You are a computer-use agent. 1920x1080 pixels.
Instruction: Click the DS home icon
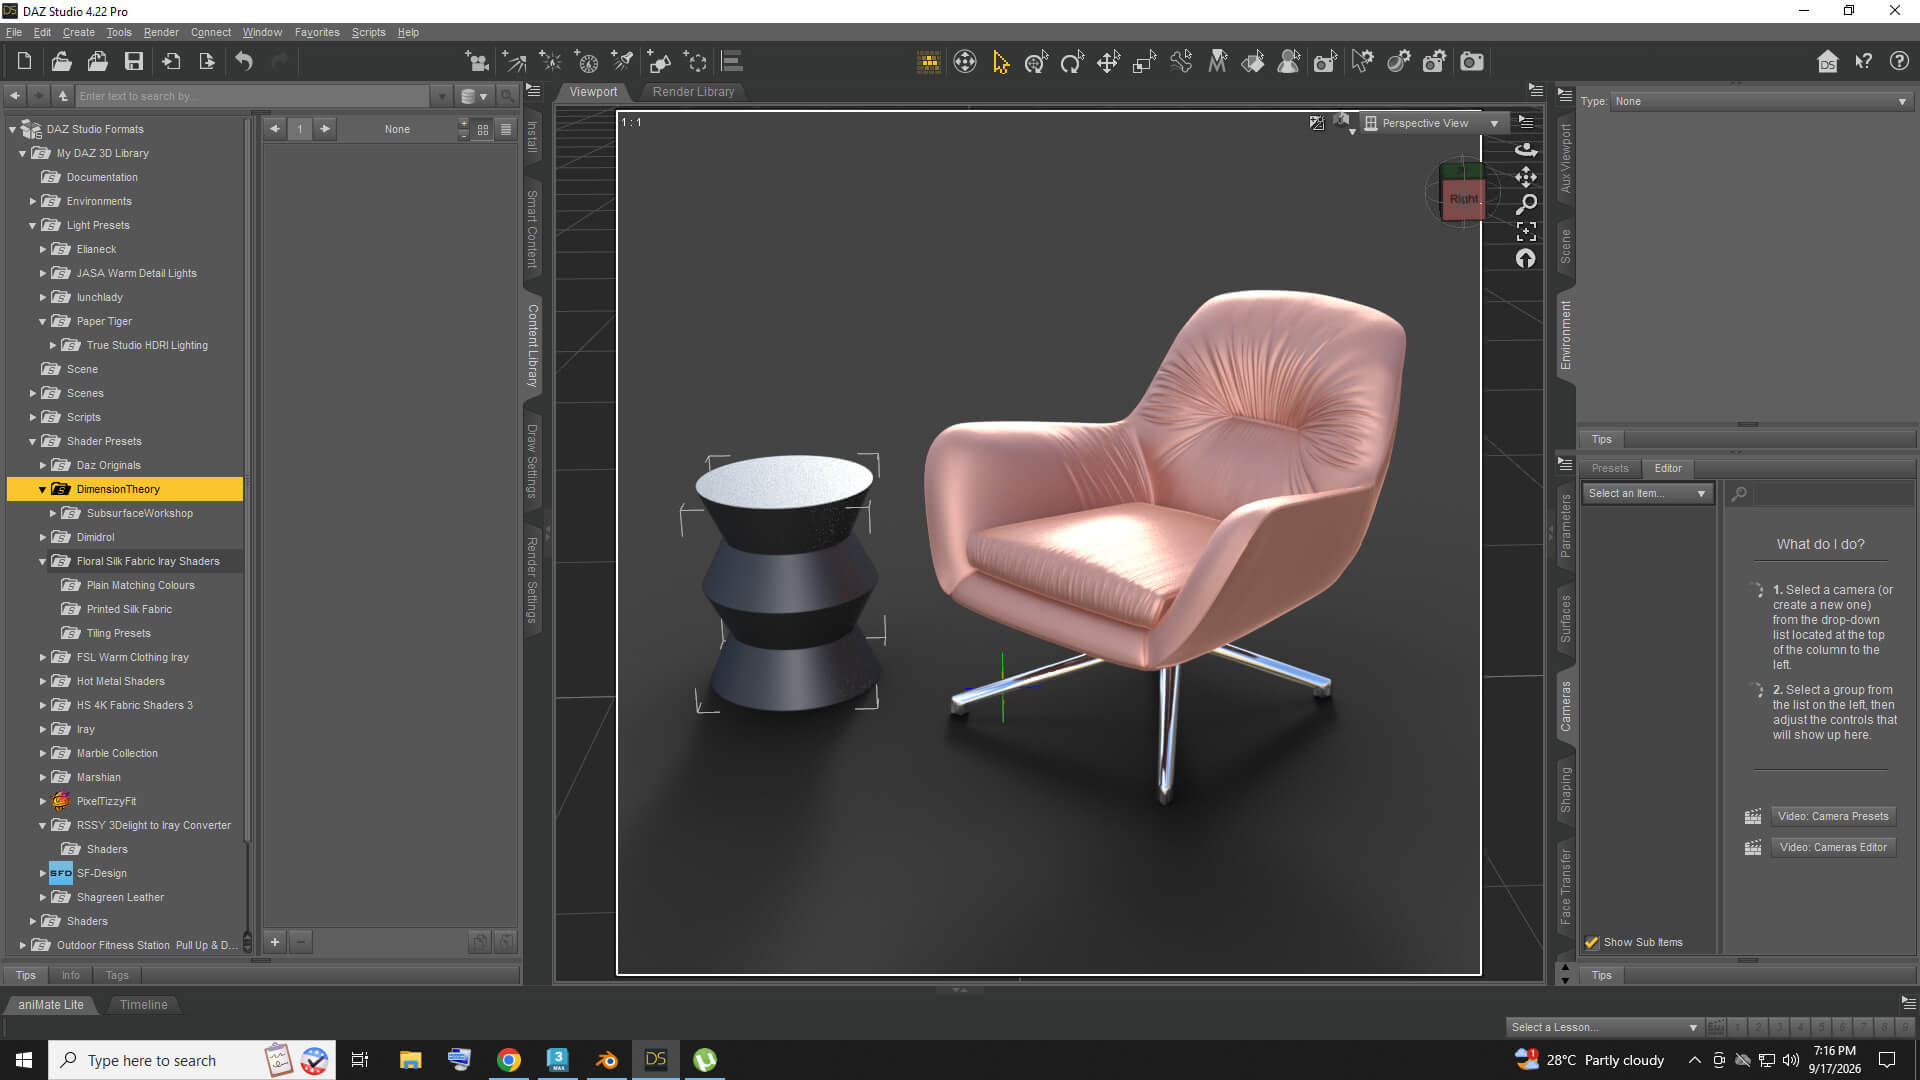[x=1827, y=62]
